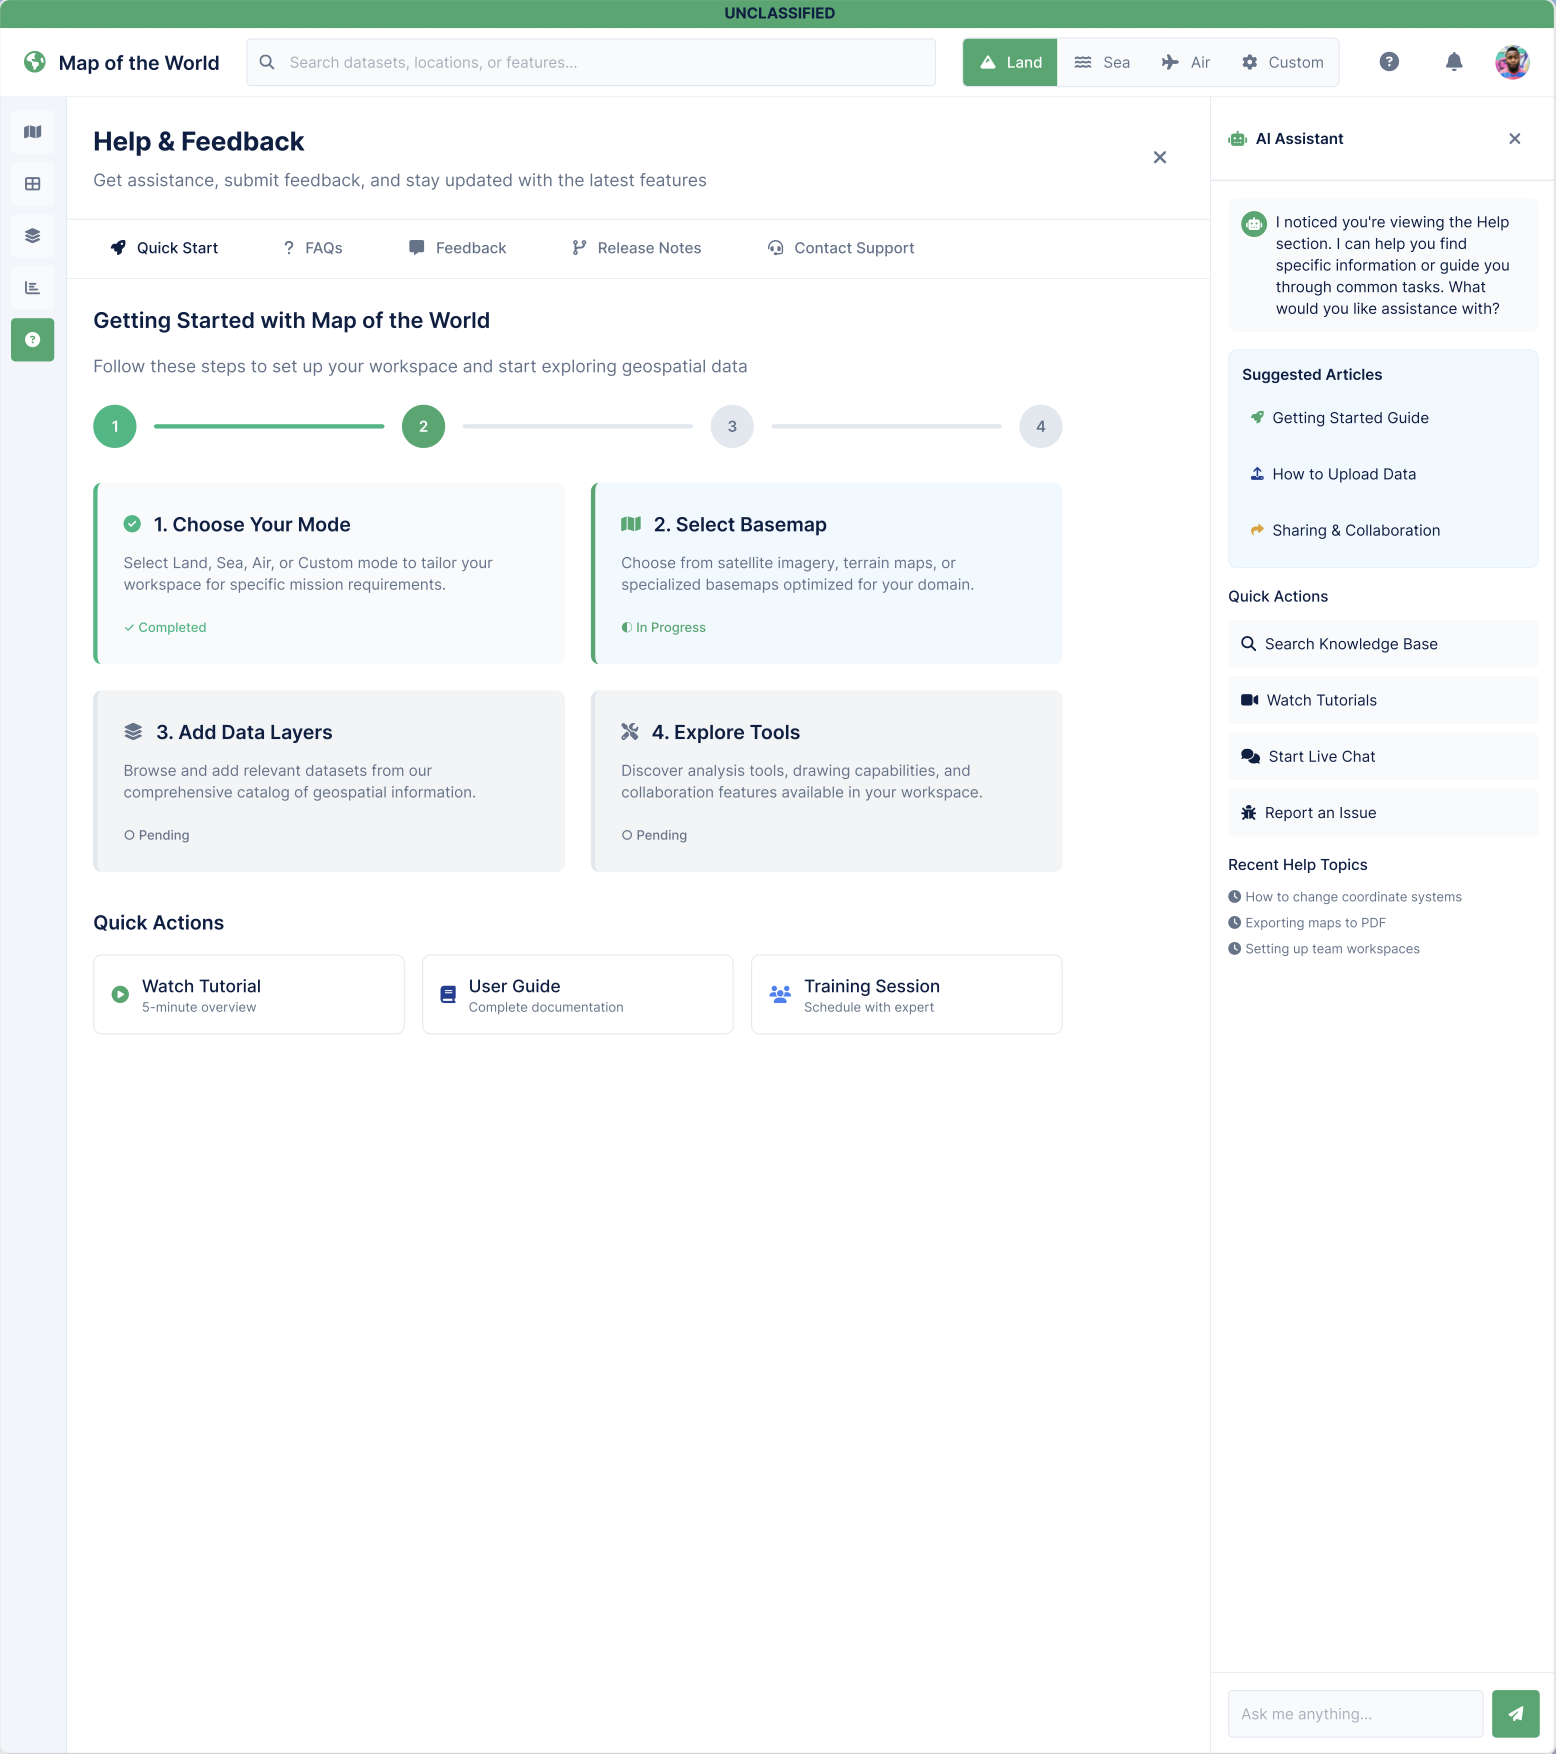1556x1754 pixels.
Task: Click the grid table sidebar icon
Action: pos(33,184)
